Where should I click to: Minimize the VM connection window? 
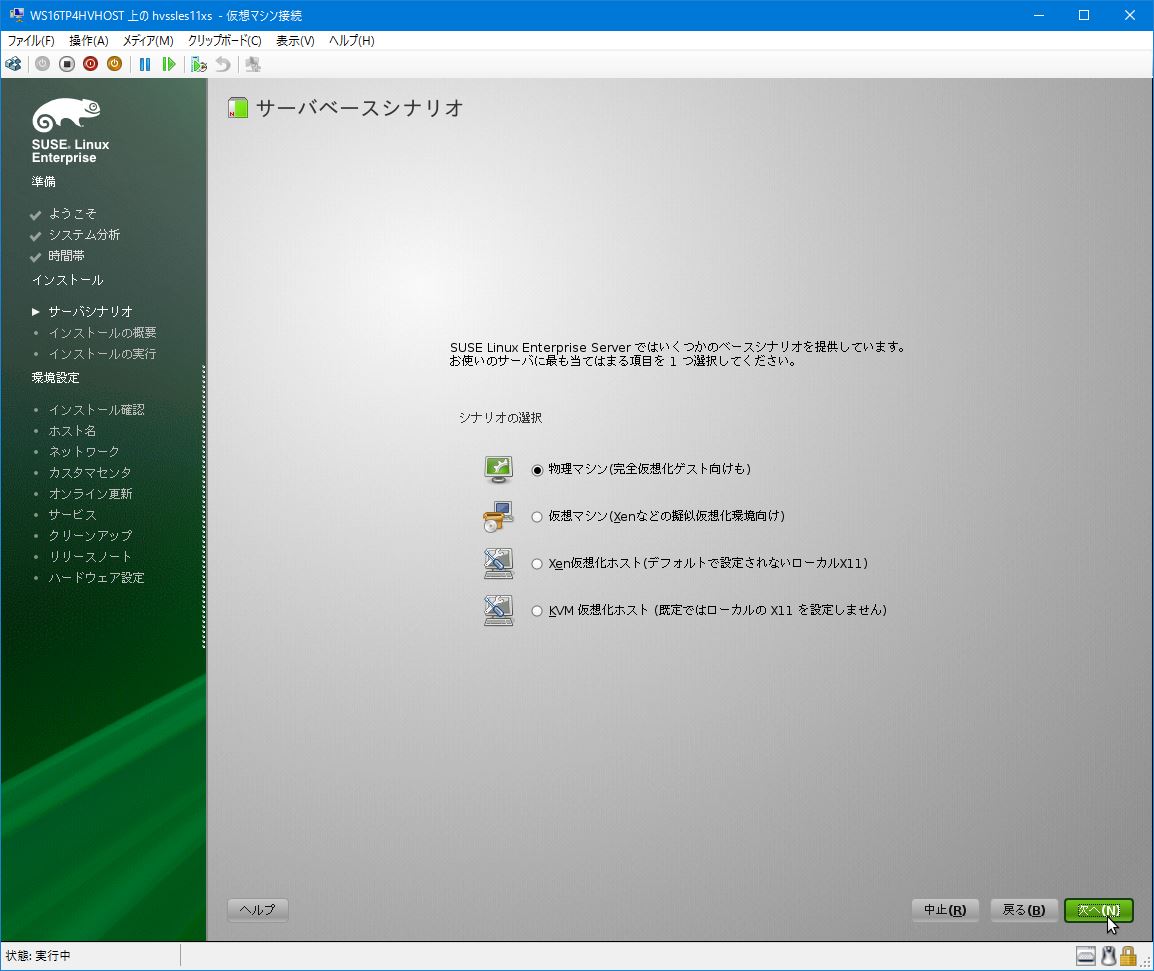pos(1038,15)
